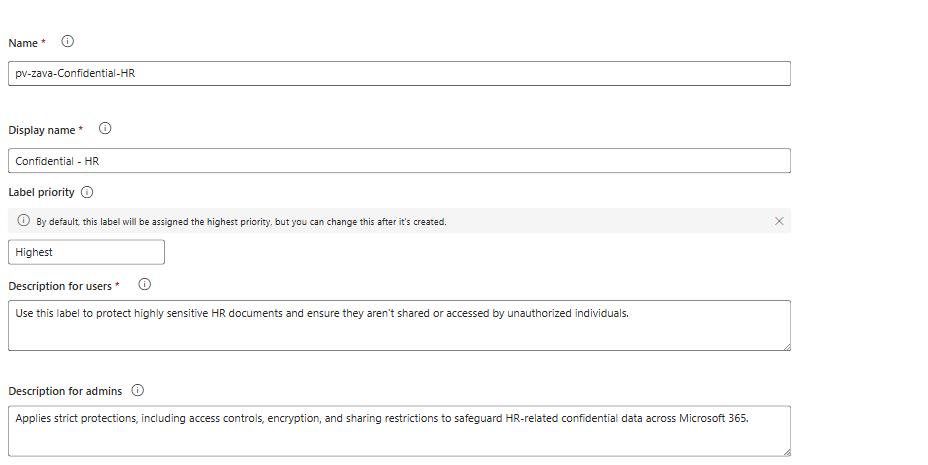928x465 pixels.
Task: Click the info icon inside priority banner
Action: 23,220
